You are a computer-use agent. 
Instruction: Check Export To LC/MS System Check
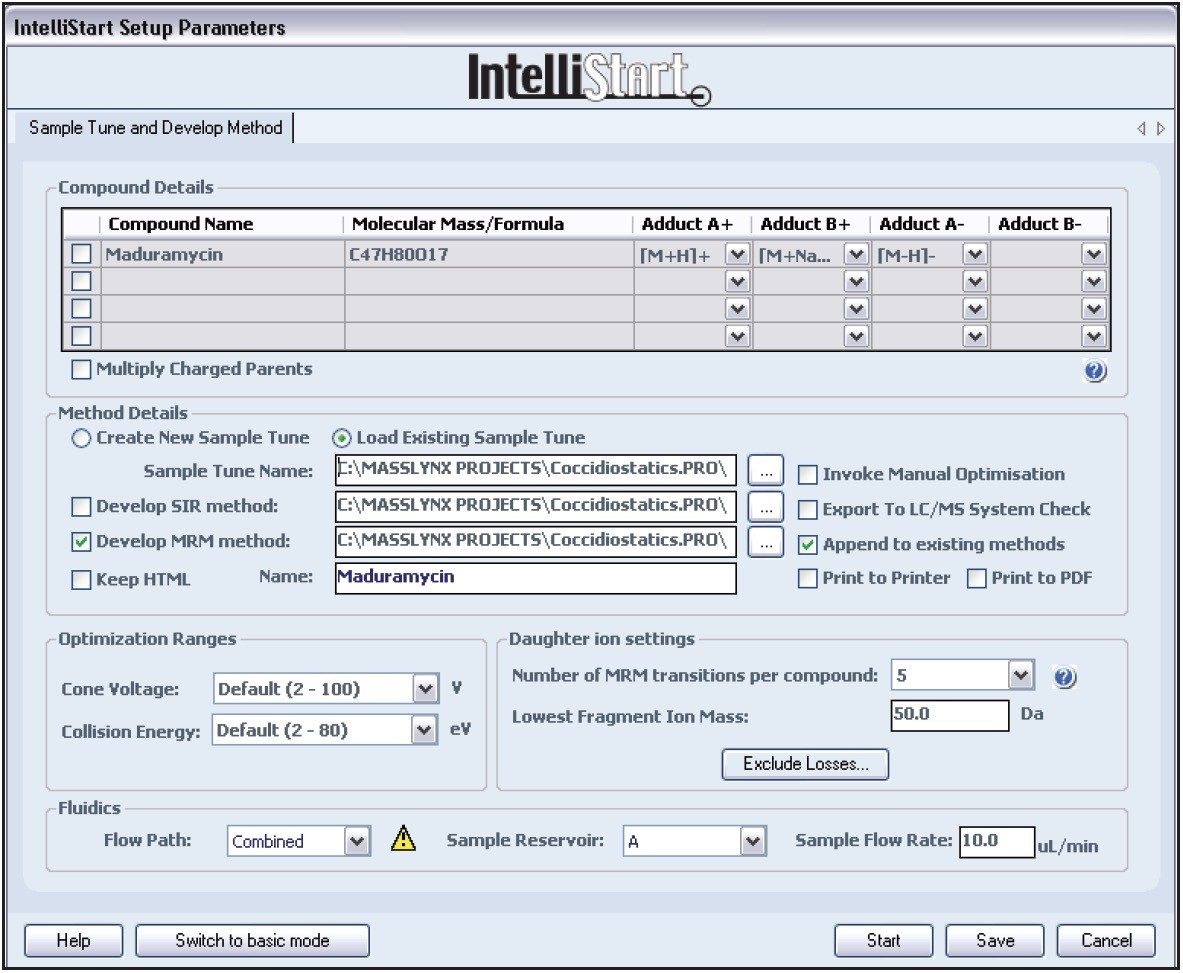click(807, 510)
